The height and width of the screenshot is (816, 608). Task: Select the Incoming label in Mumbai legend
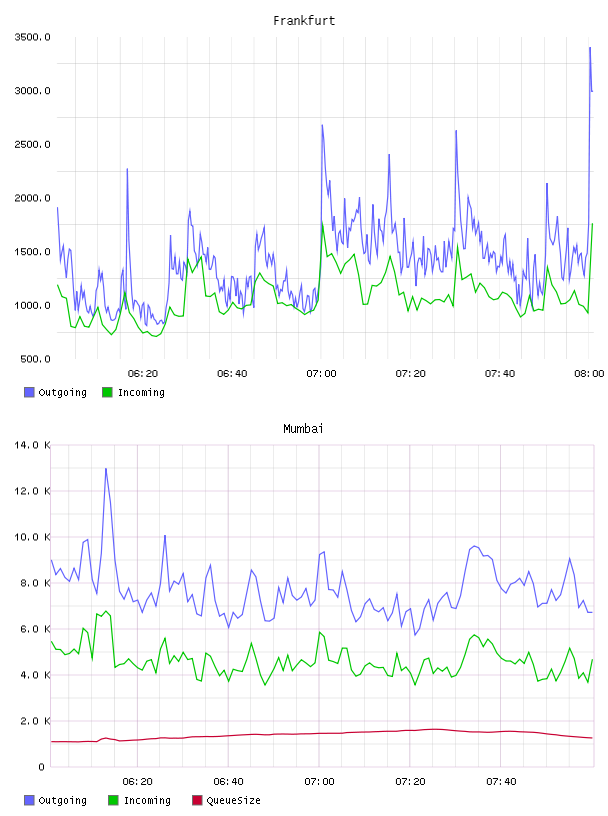[x=147, y=801]
